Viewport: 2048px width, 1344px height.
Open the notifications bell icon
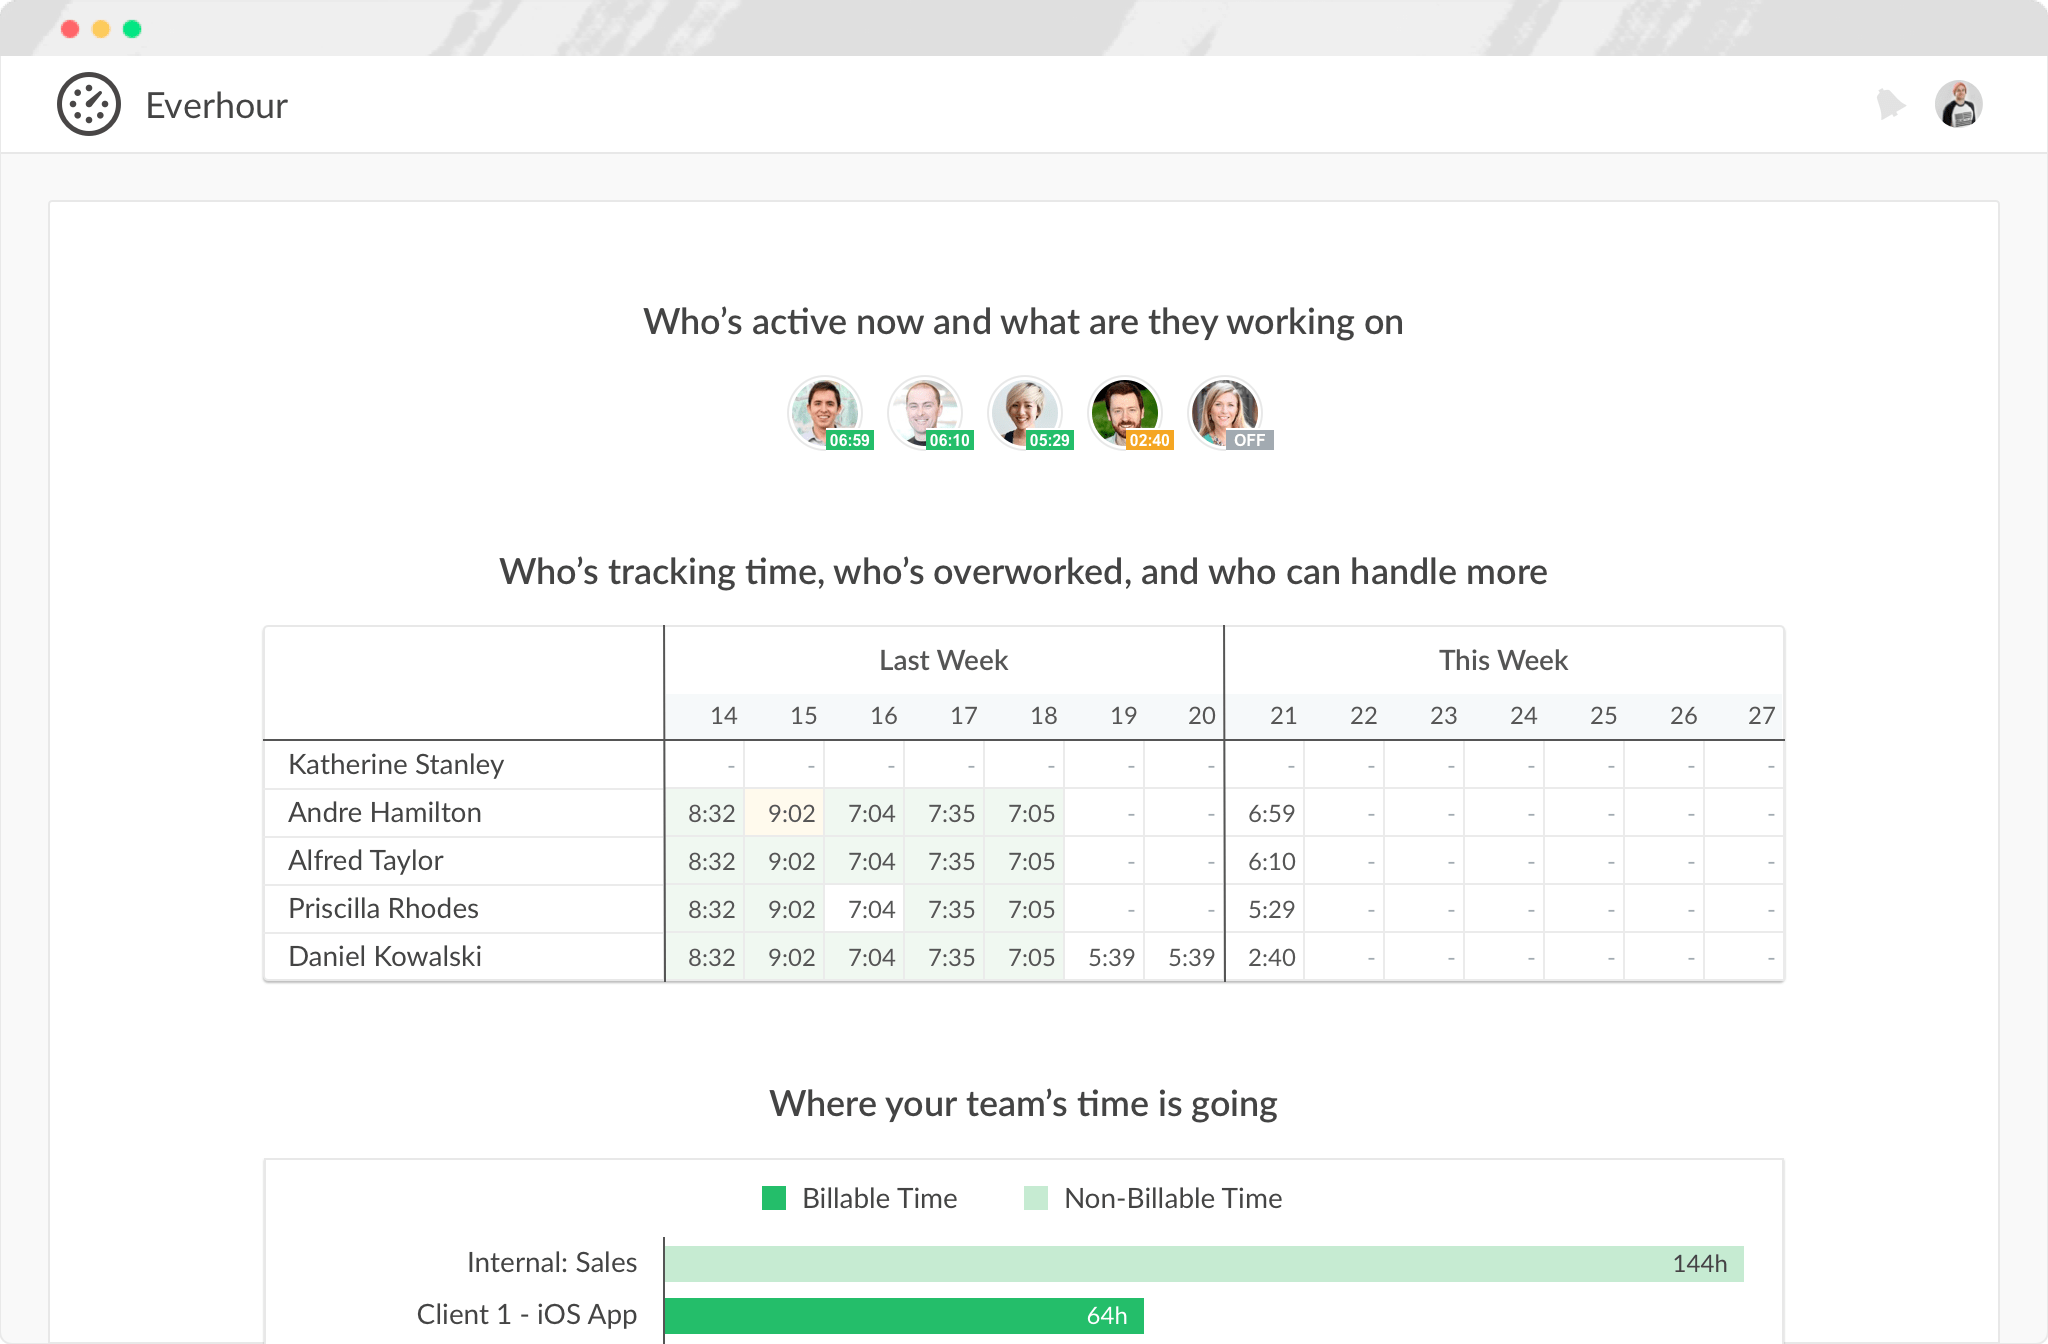tap(1890, 104)
